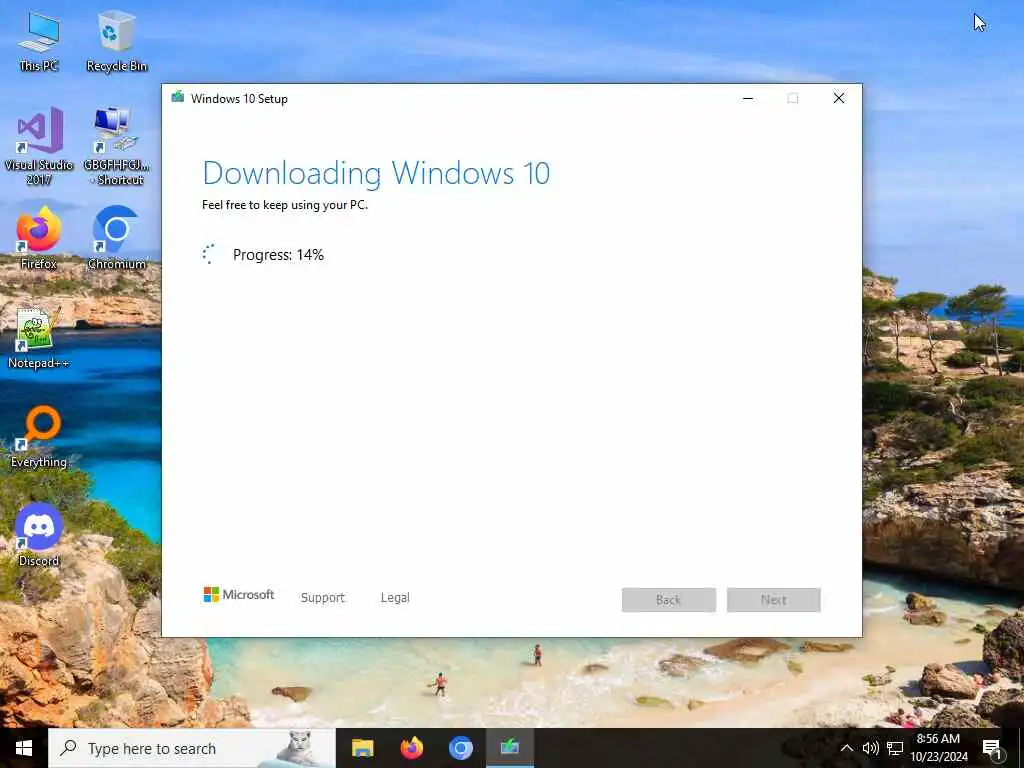
Task: Minimize the Windows 10 Setup window
Action: pyautogui.click(x=748, y=98)
